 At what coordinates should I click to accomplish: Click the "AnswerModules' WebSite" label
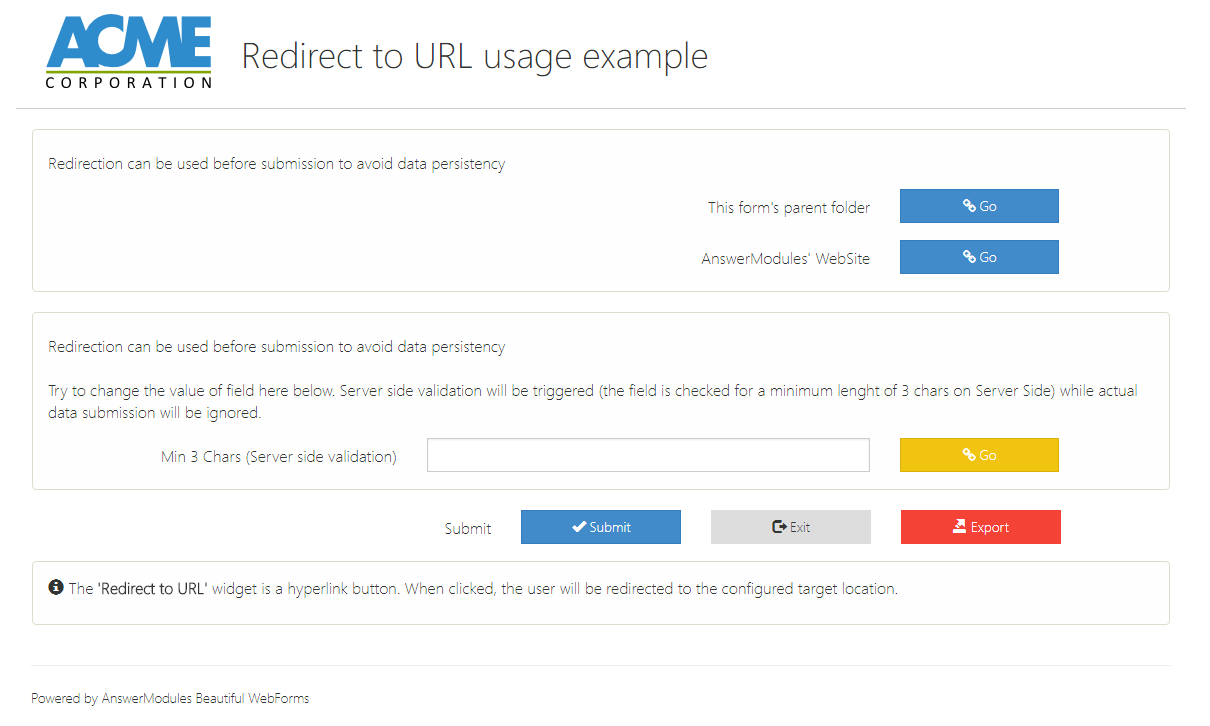tap(785, 259)
